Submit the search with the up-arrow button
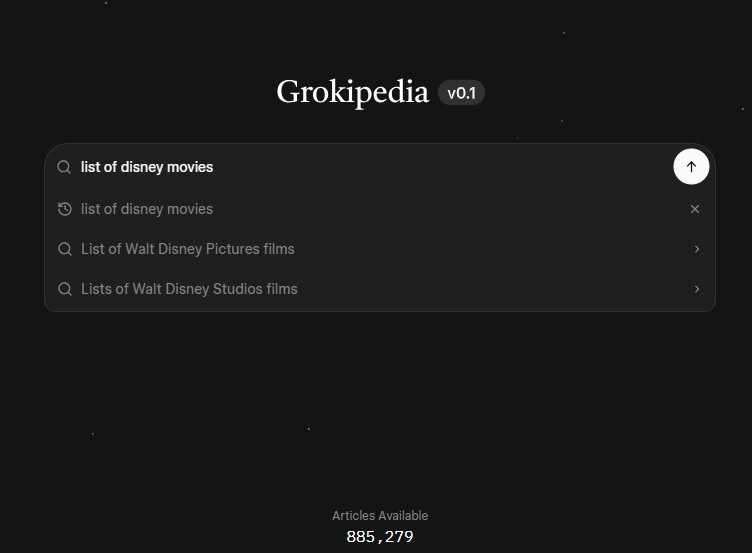 [x=691, y=166]
